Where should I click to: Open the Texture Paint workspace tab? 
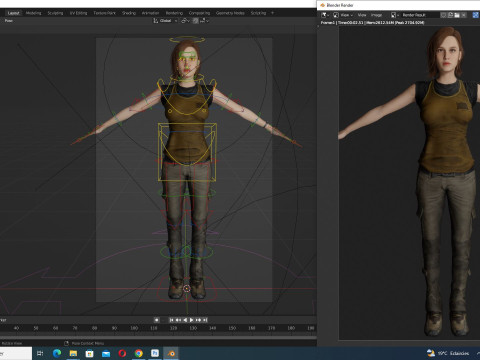click(104, 13)
